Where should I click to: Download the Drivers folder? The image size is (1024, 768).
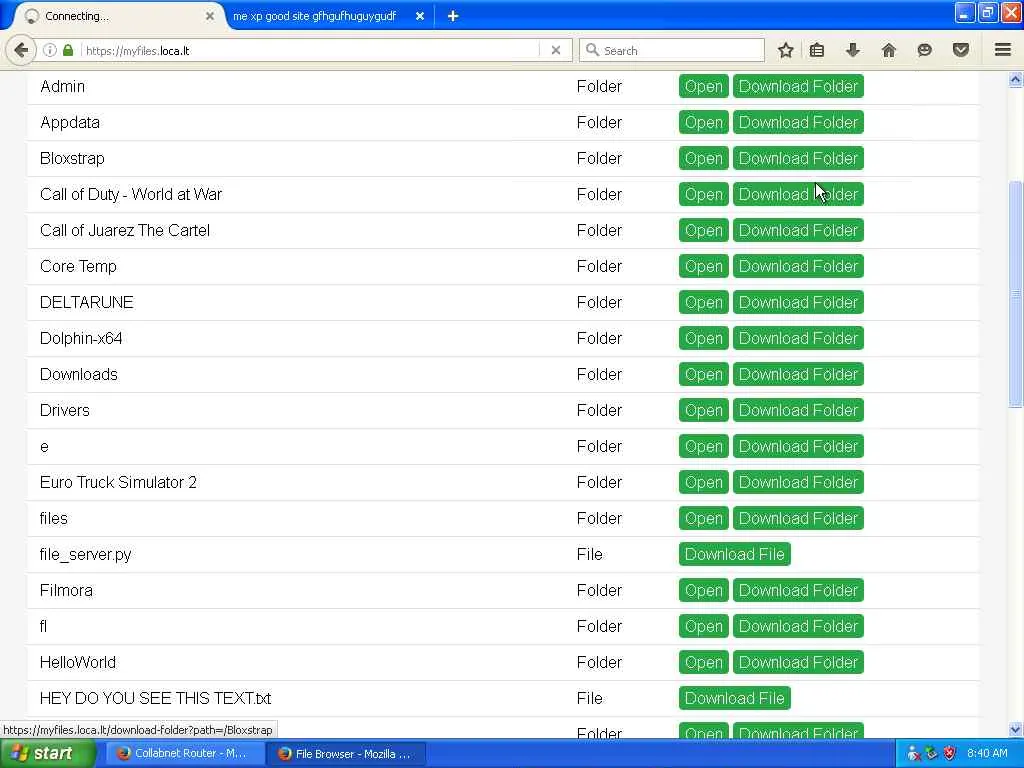(x=798, y=410)
